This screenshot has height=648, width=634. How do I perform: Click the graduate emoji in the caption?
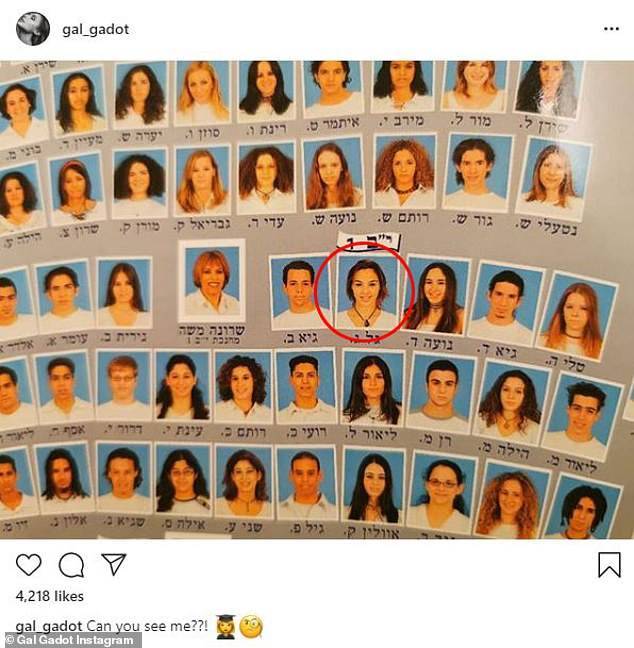pos(226,627)
